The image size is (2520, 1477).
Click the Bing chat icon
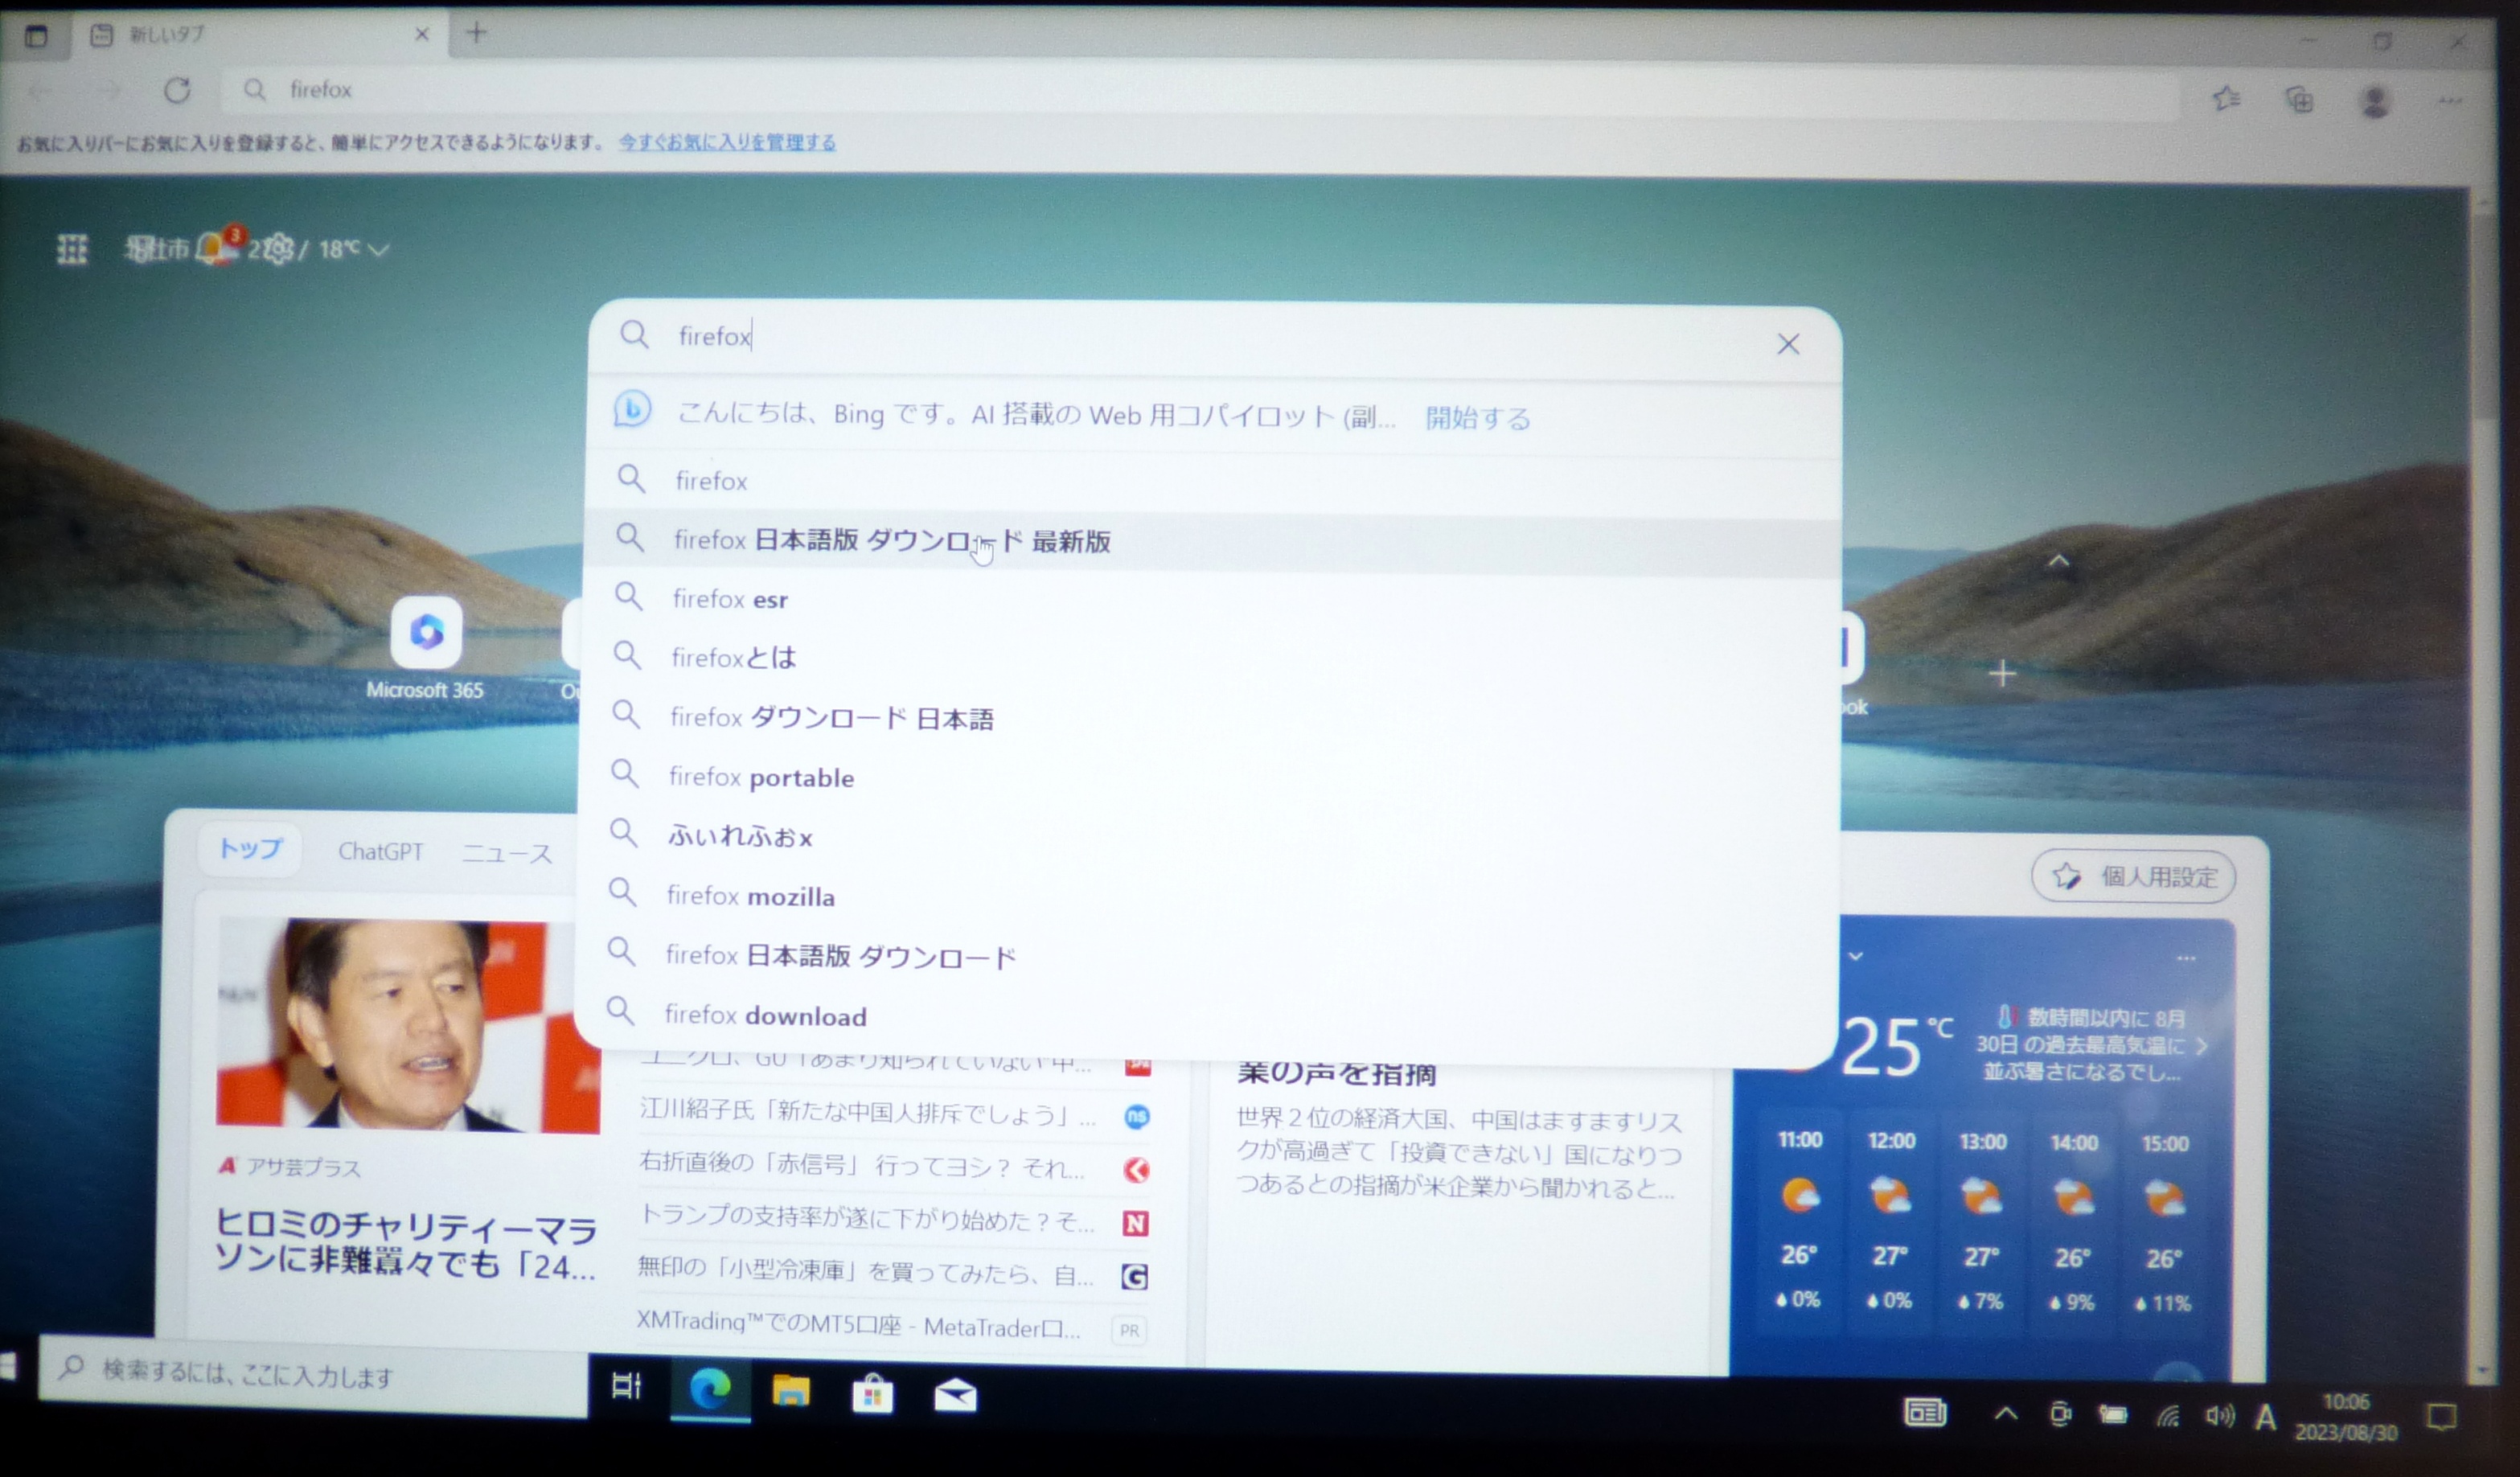pyautogui.click(x=632, y=410)
